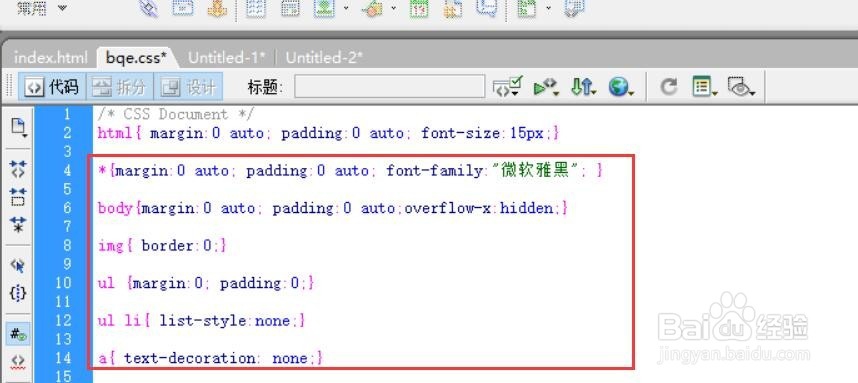Image resolution: width=858 pixels, height=383 pixels.
Task: Select 代码 (Code) view button
Action: coord(52,87)
